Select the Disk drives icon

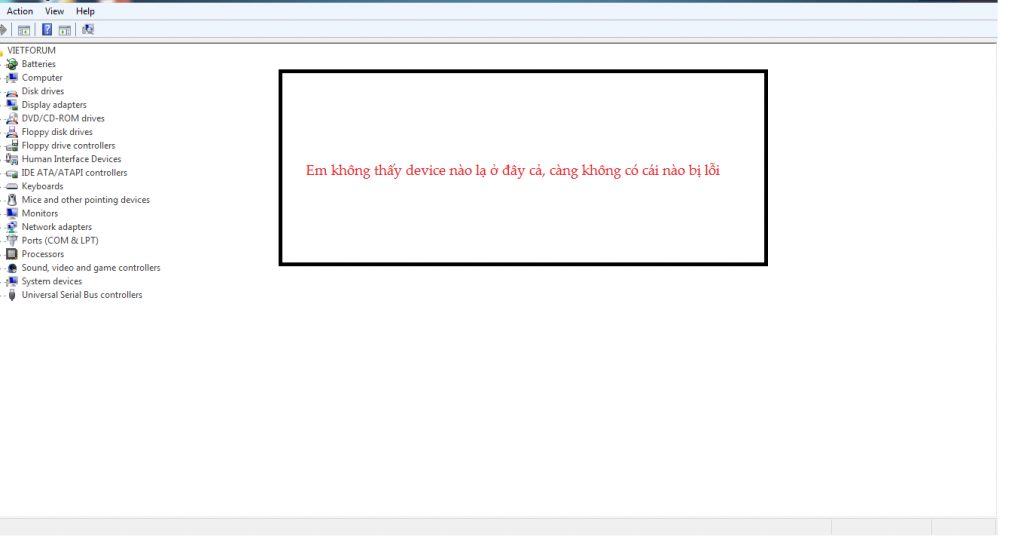12,91
